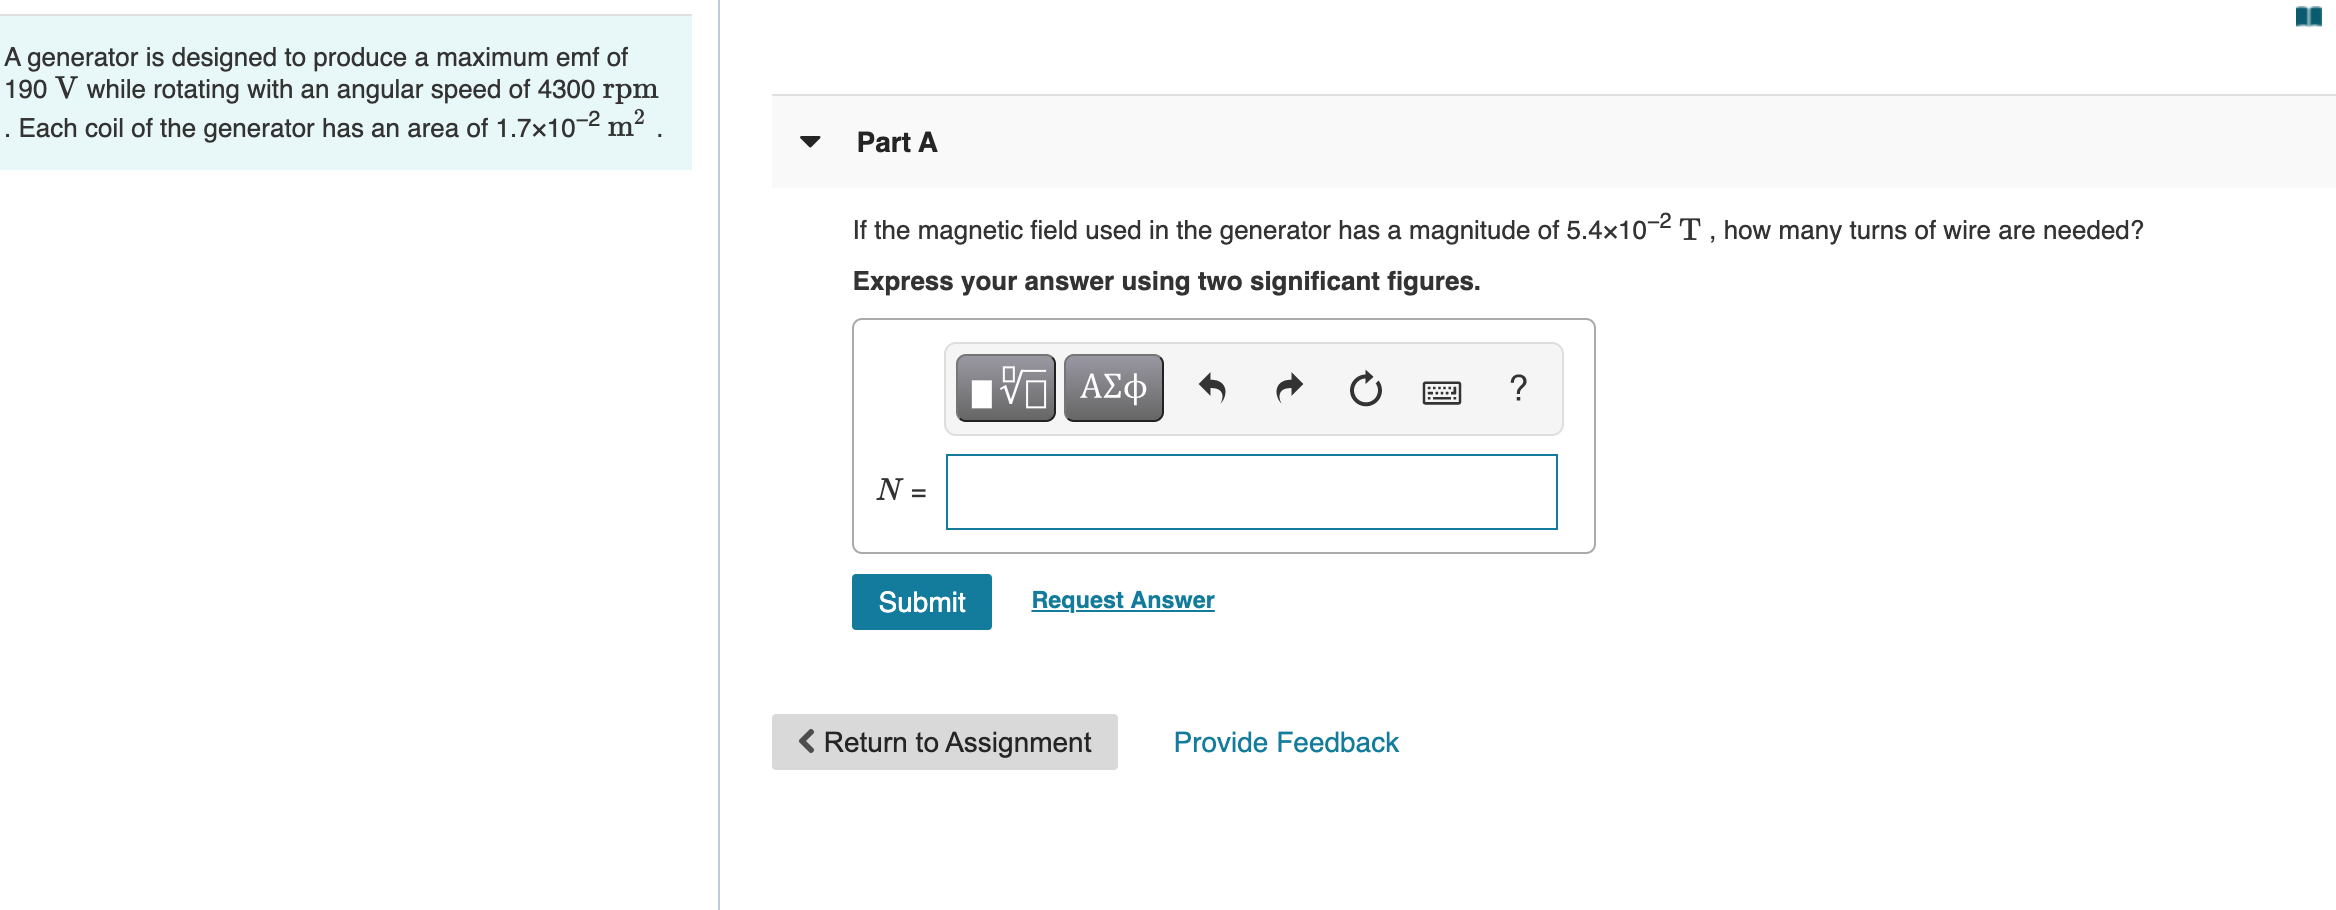
Task: Open the on-screen keyboard shortcuts icon
Action: pos(1441,392)
